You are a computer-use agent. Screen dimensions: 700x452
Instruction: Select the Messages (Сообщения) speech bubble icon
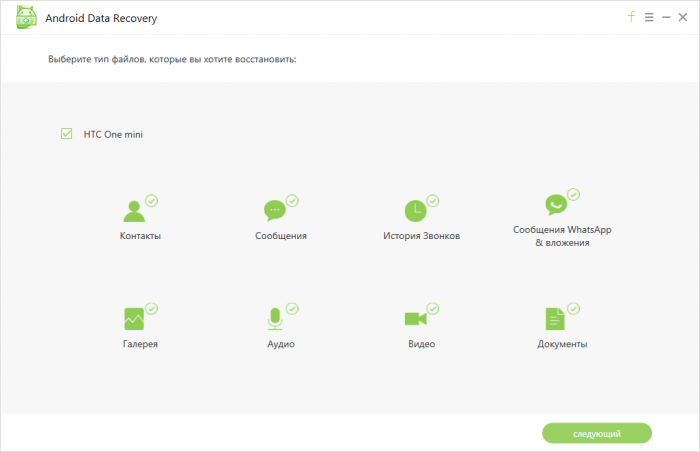coord(274,211)
